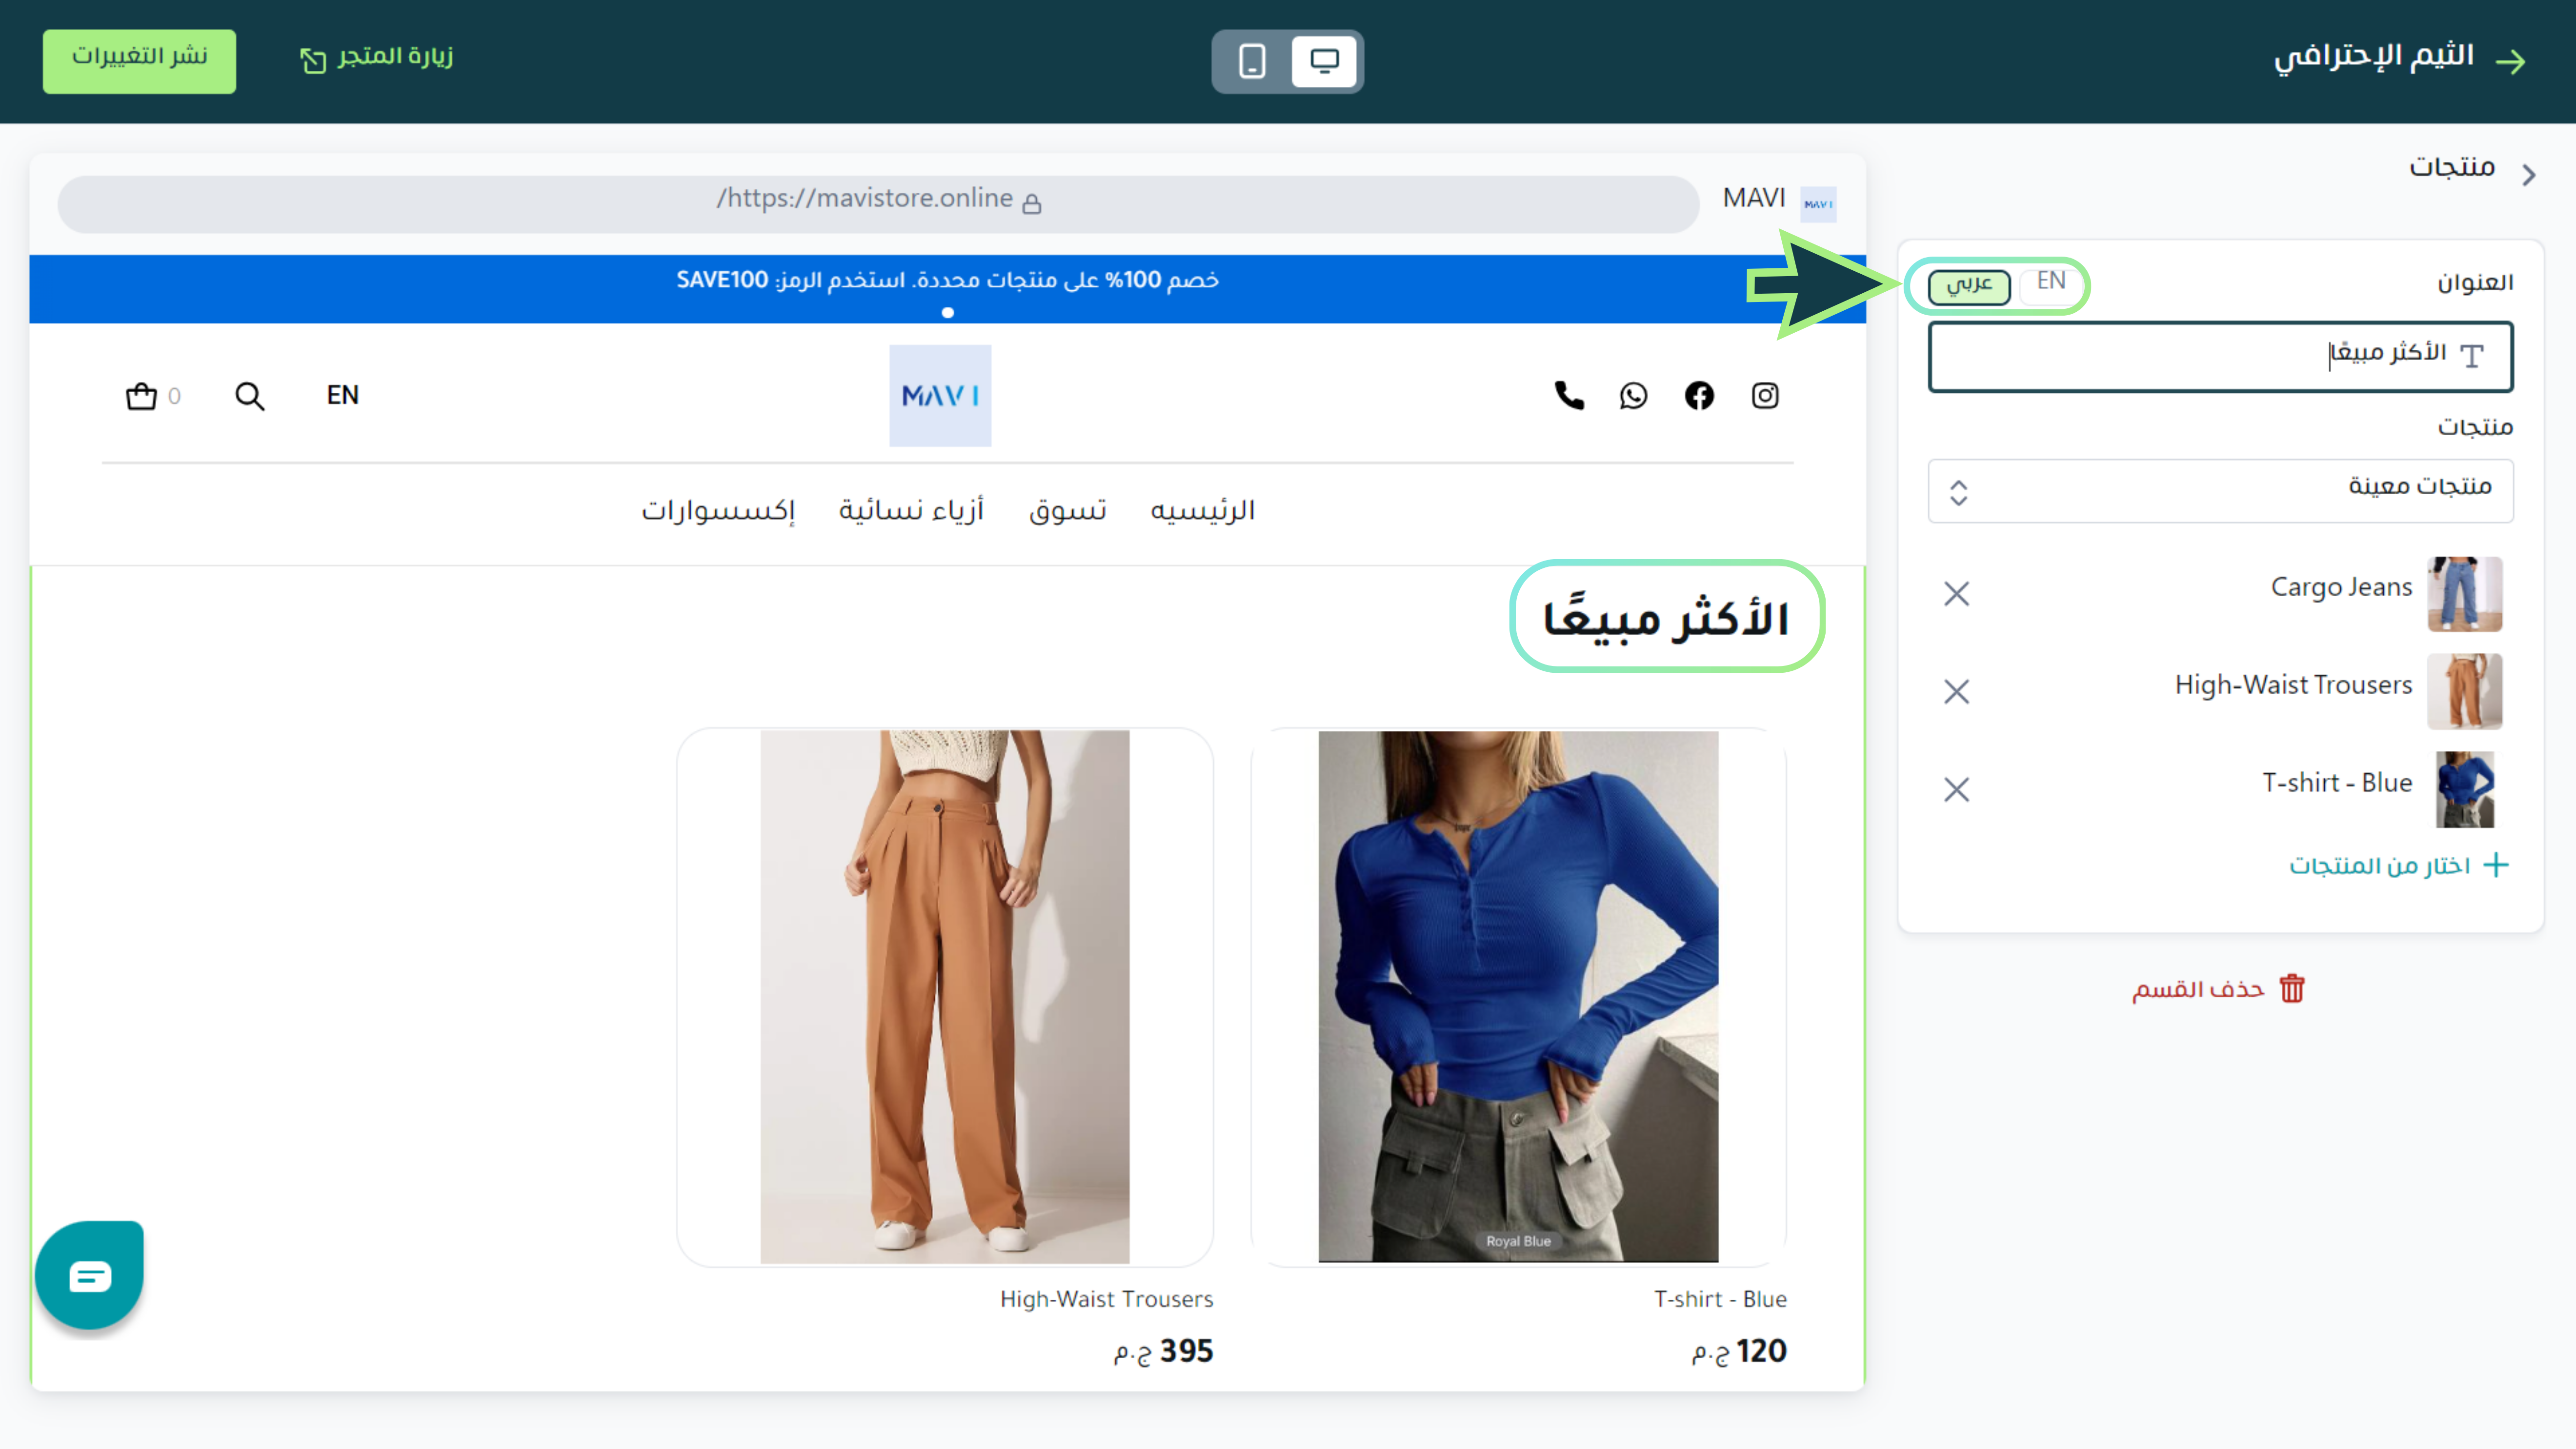Select the EN language toggle for title
Screen dimensions: 2576x1449
[2050, 282]
